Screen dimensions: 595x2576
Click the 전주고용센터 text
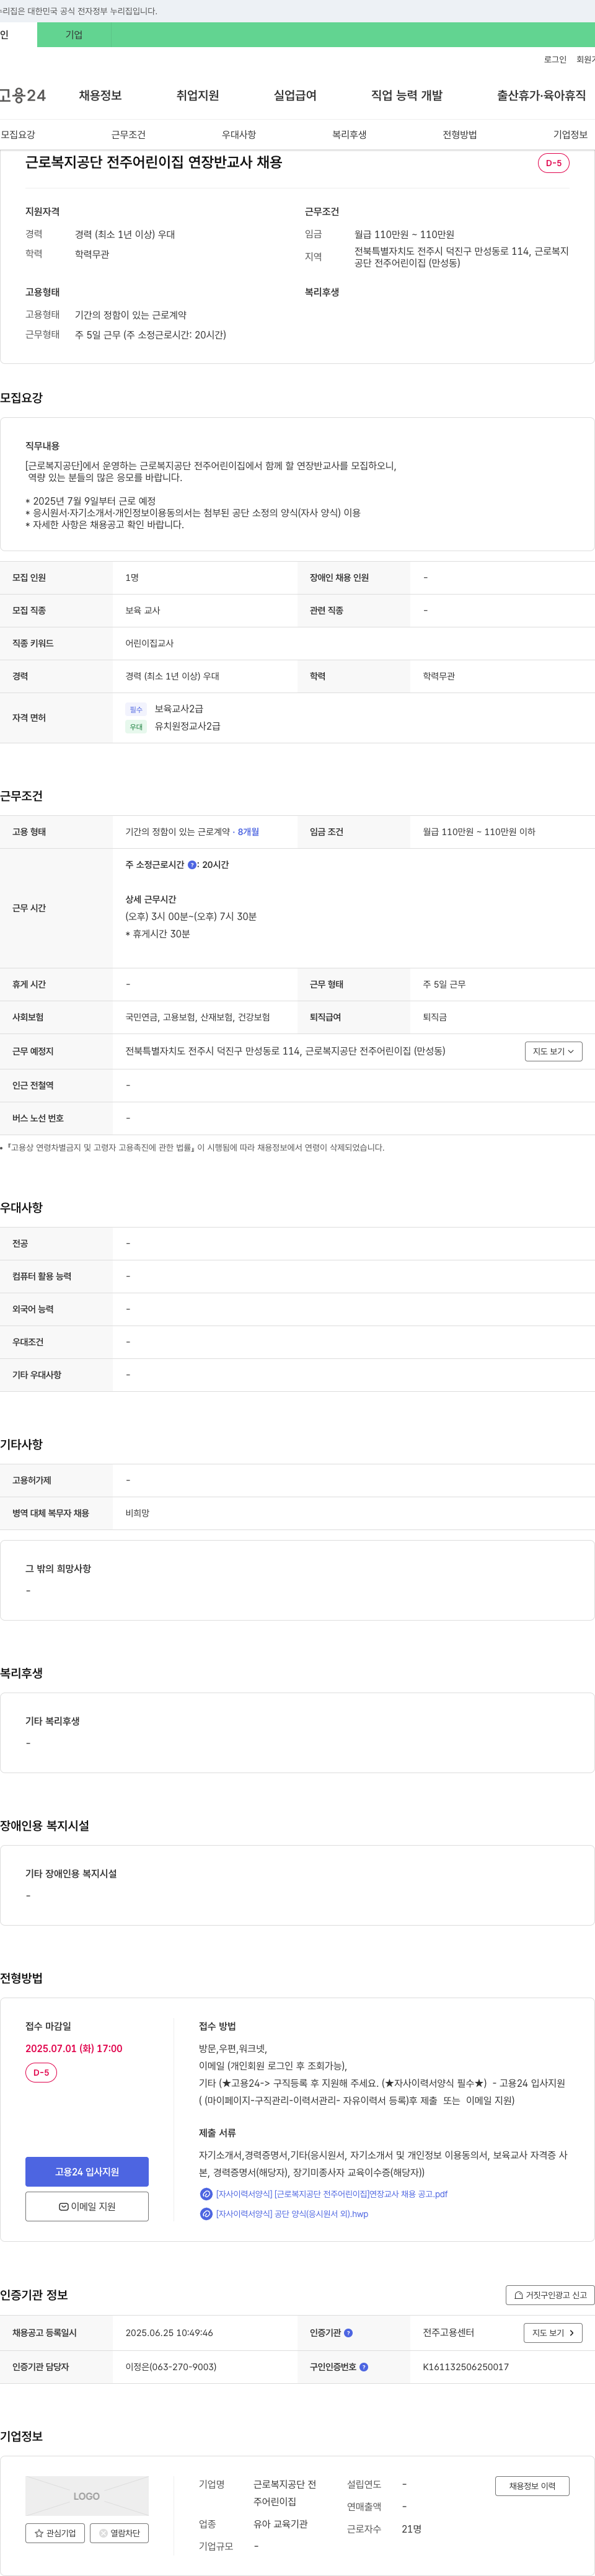click(448, 2332)
